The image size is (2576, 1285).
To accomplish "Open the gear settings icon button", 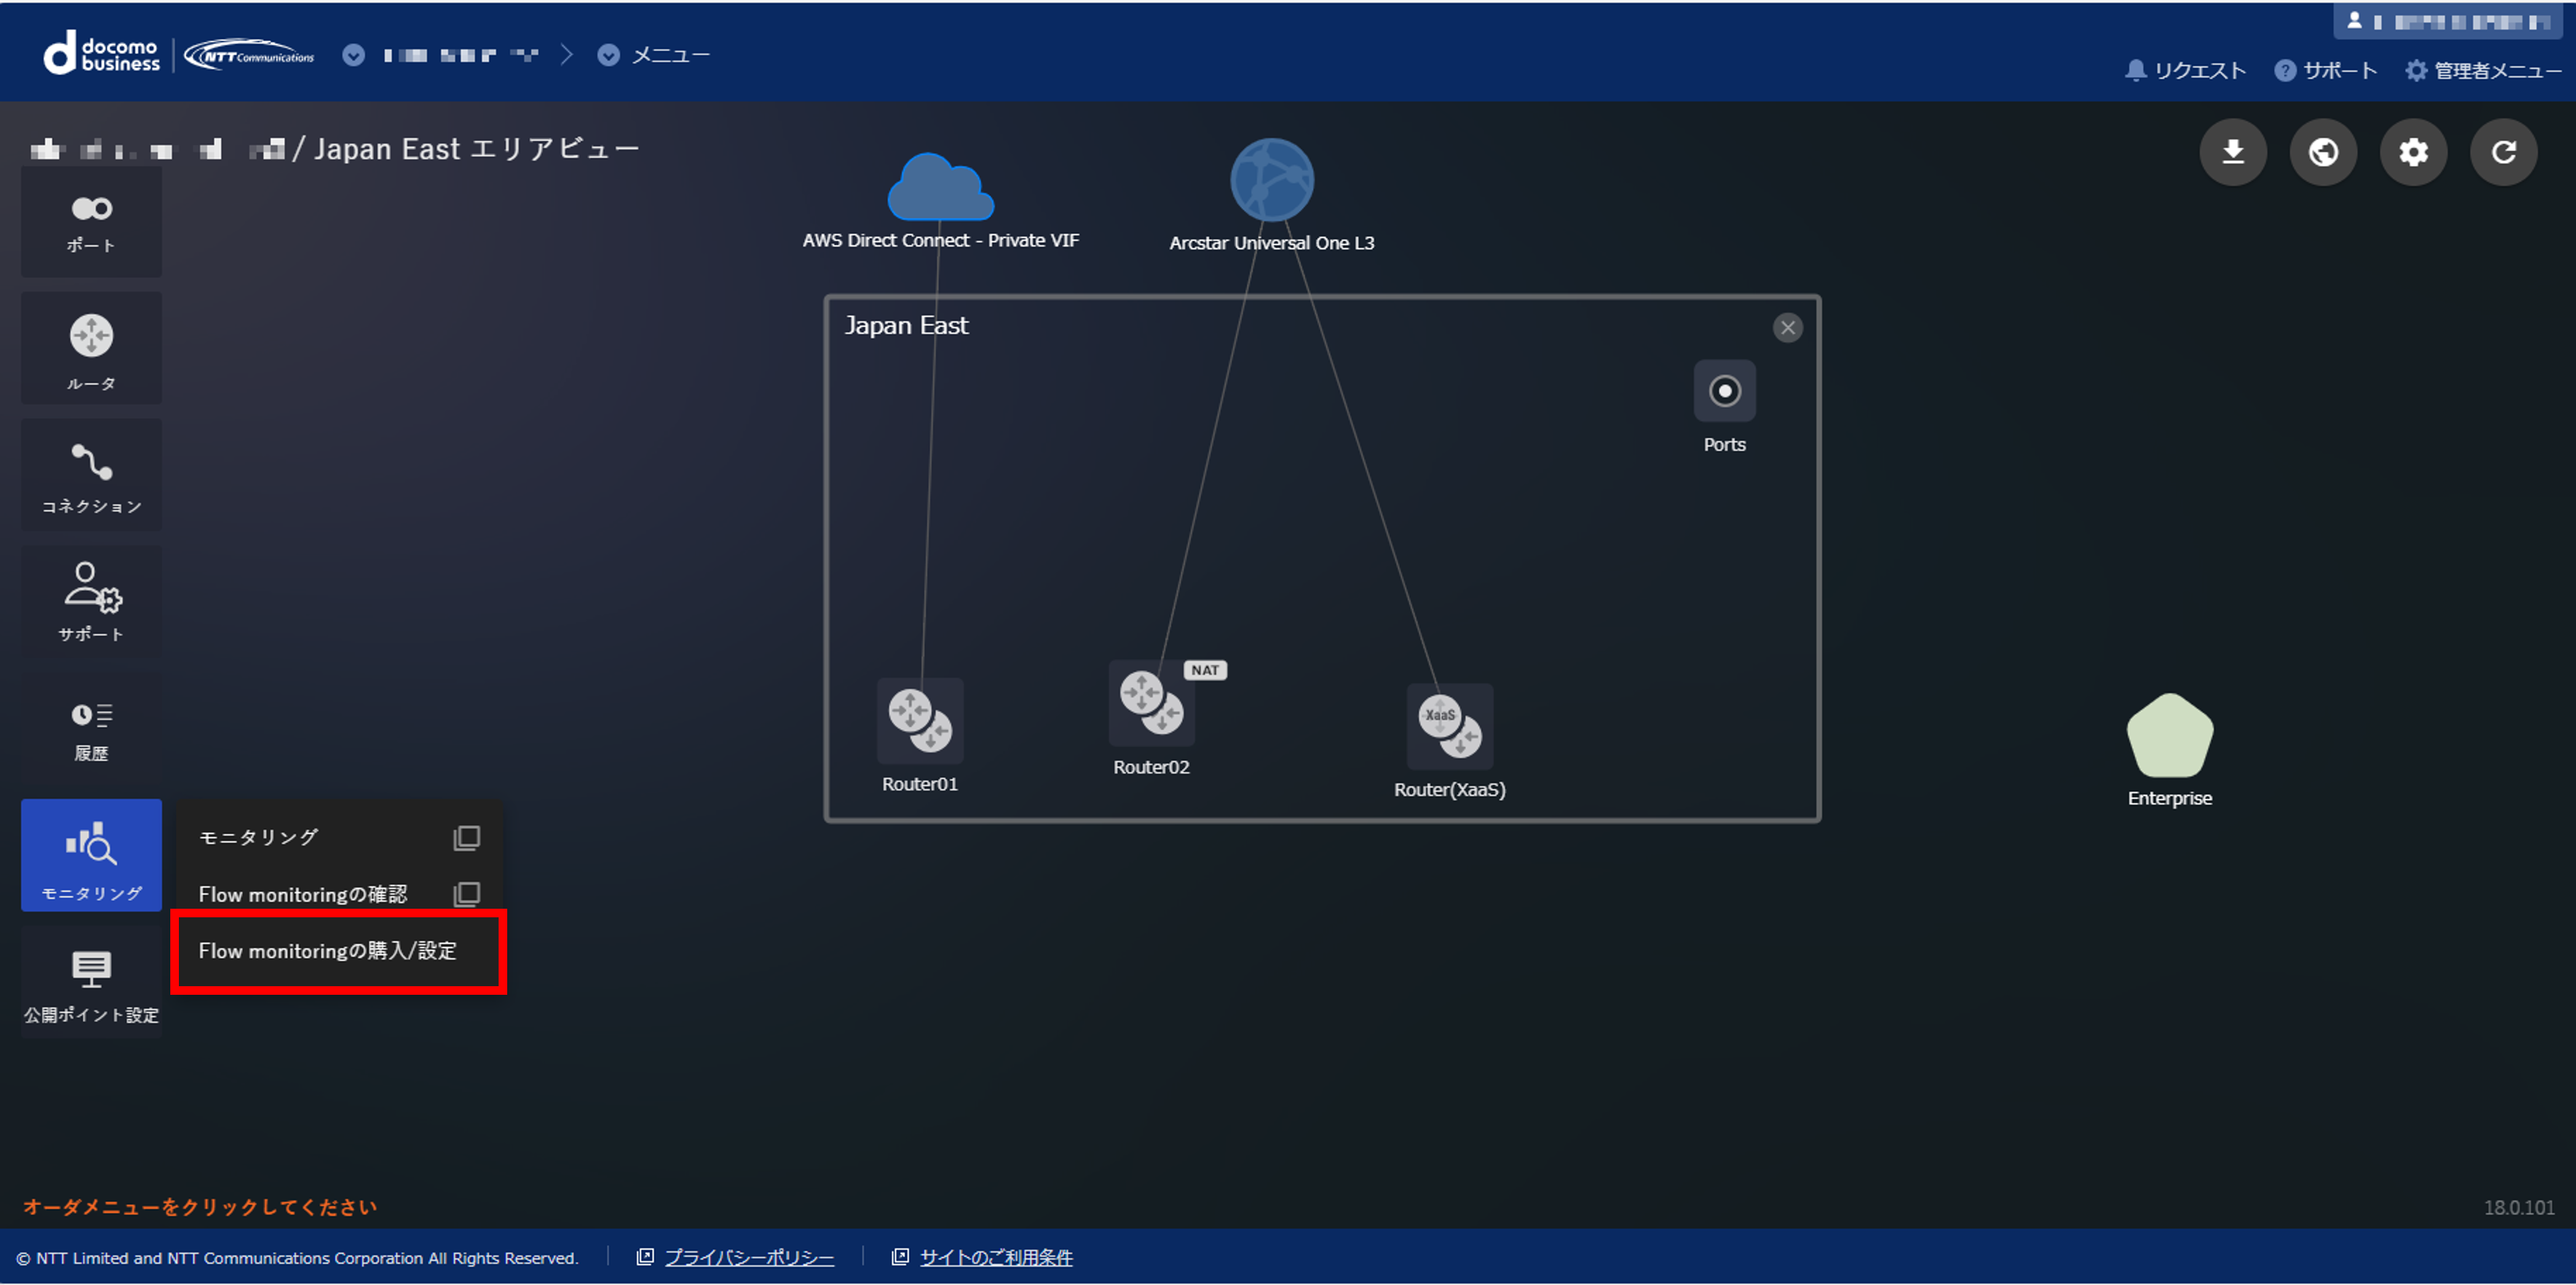I will point(2413,152).
